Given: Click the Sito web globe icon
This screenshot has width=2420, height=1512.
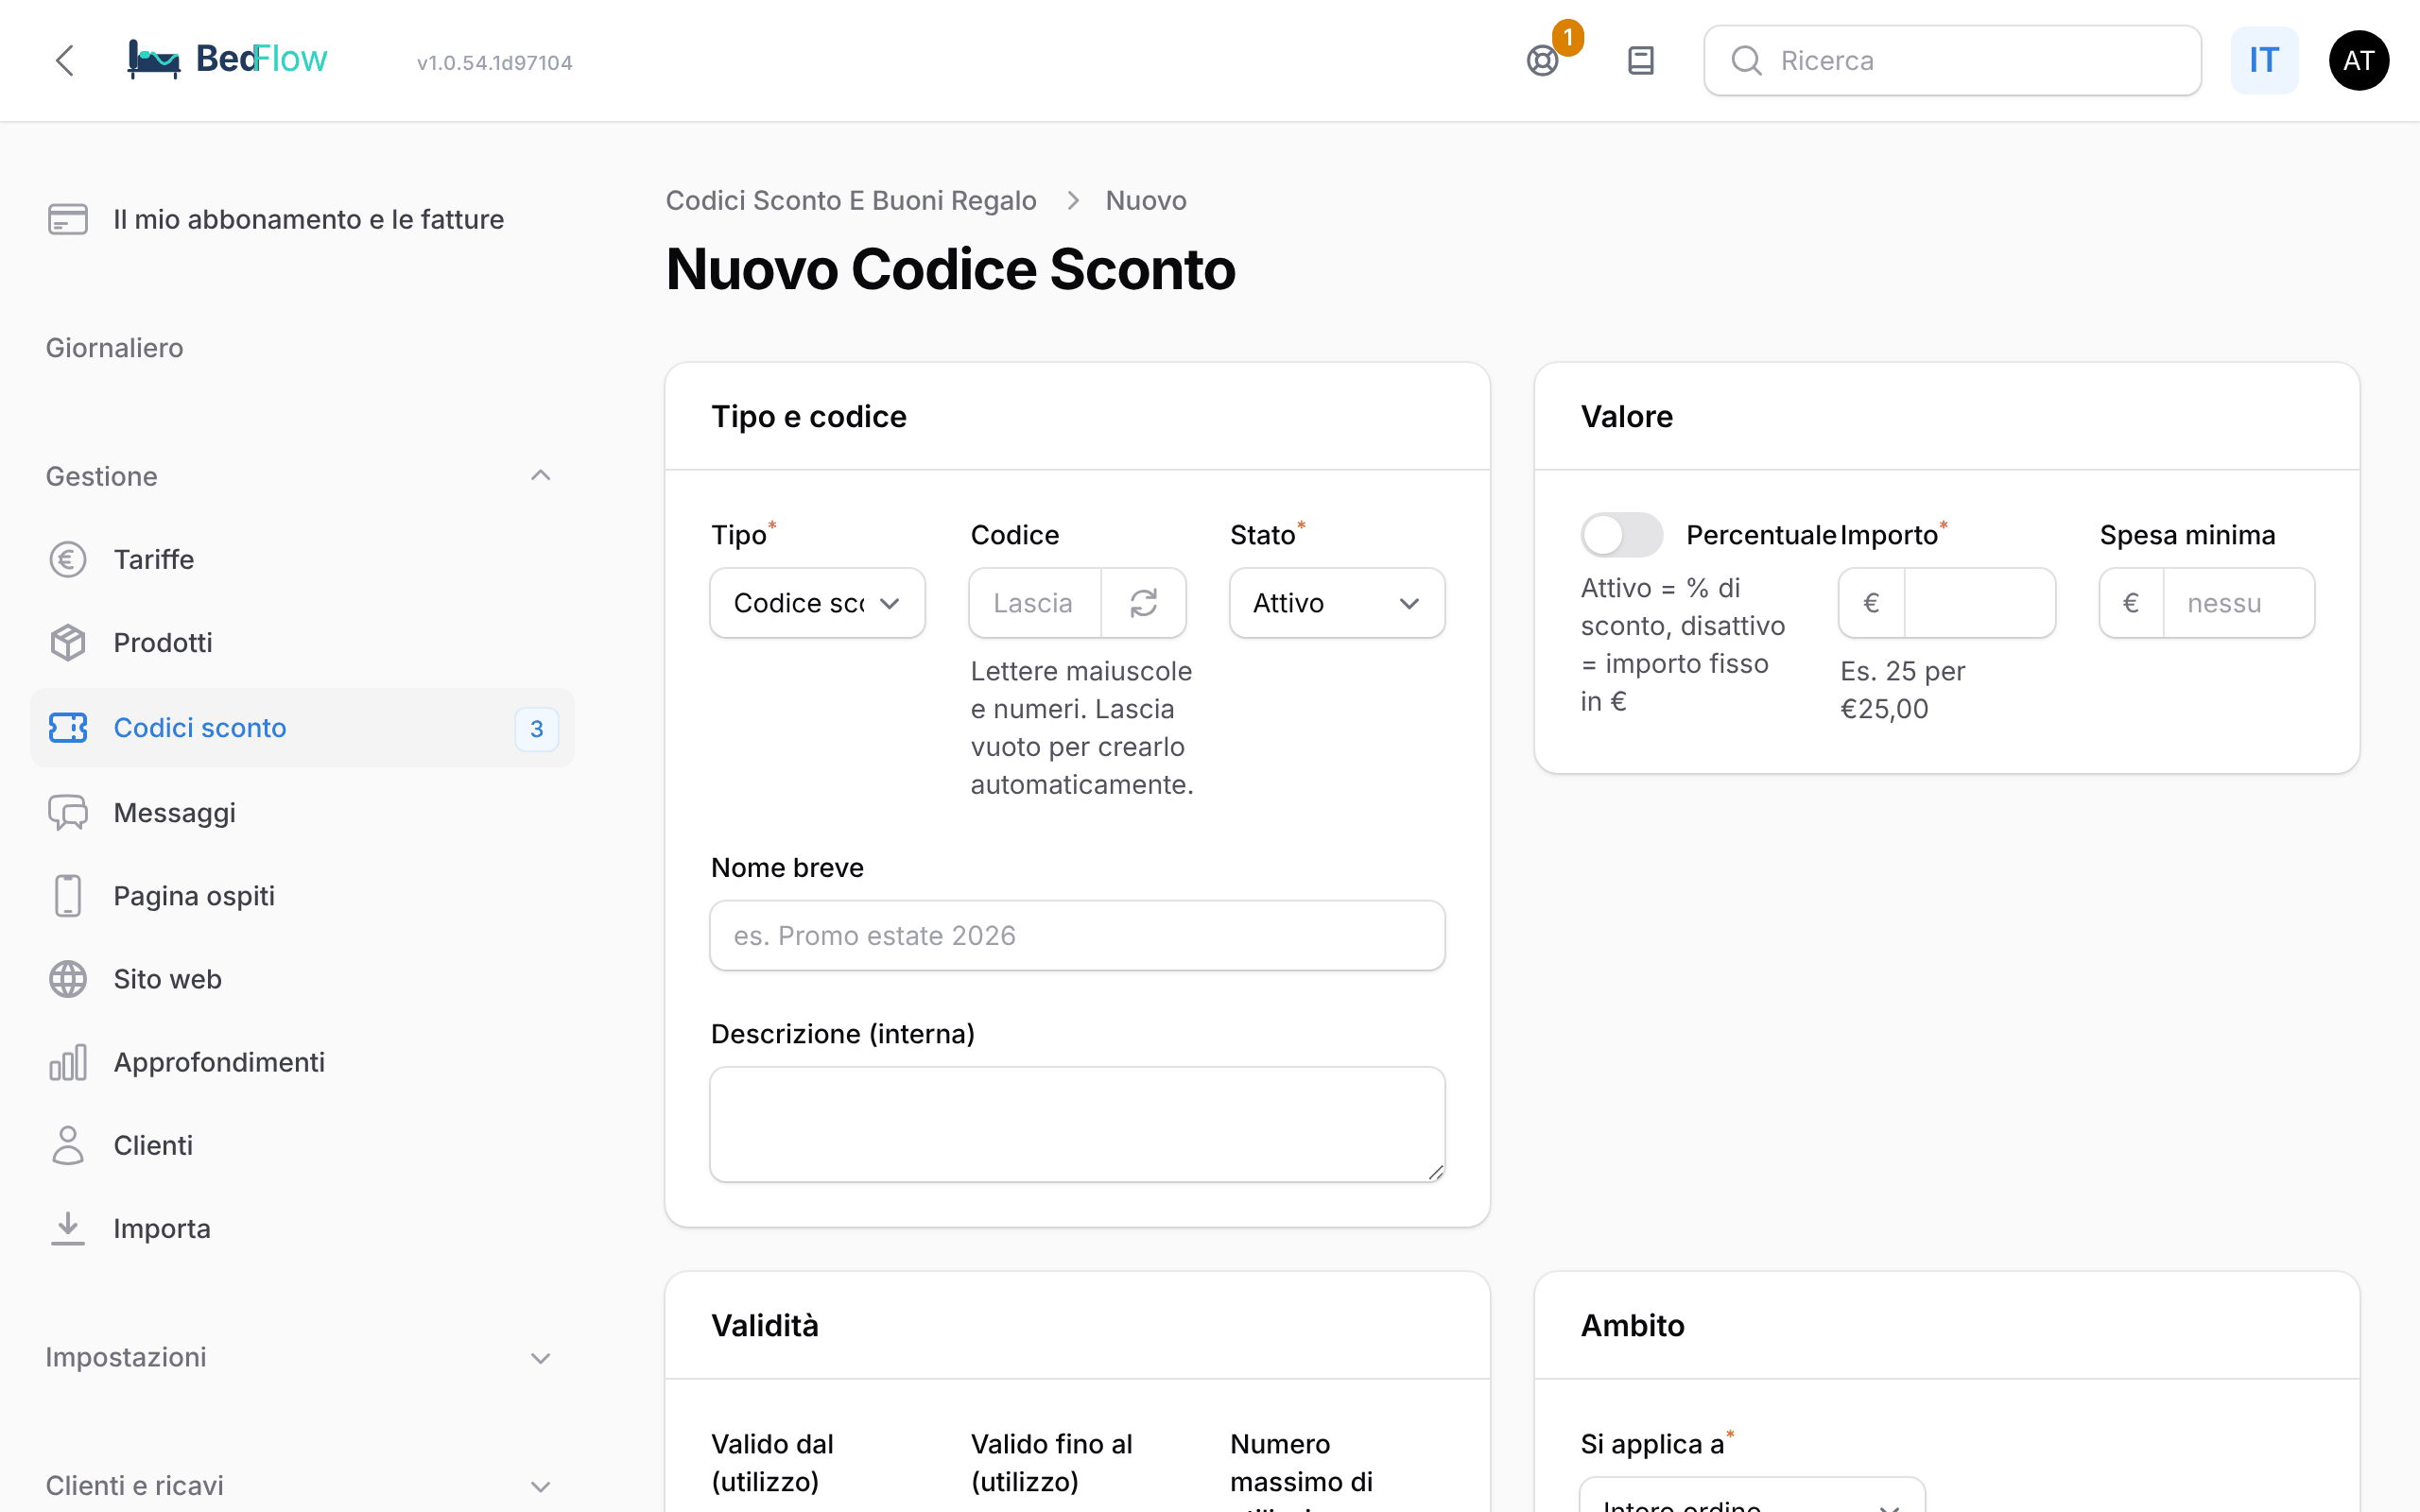Looking at the screenshot, I should tap(68, 979).
